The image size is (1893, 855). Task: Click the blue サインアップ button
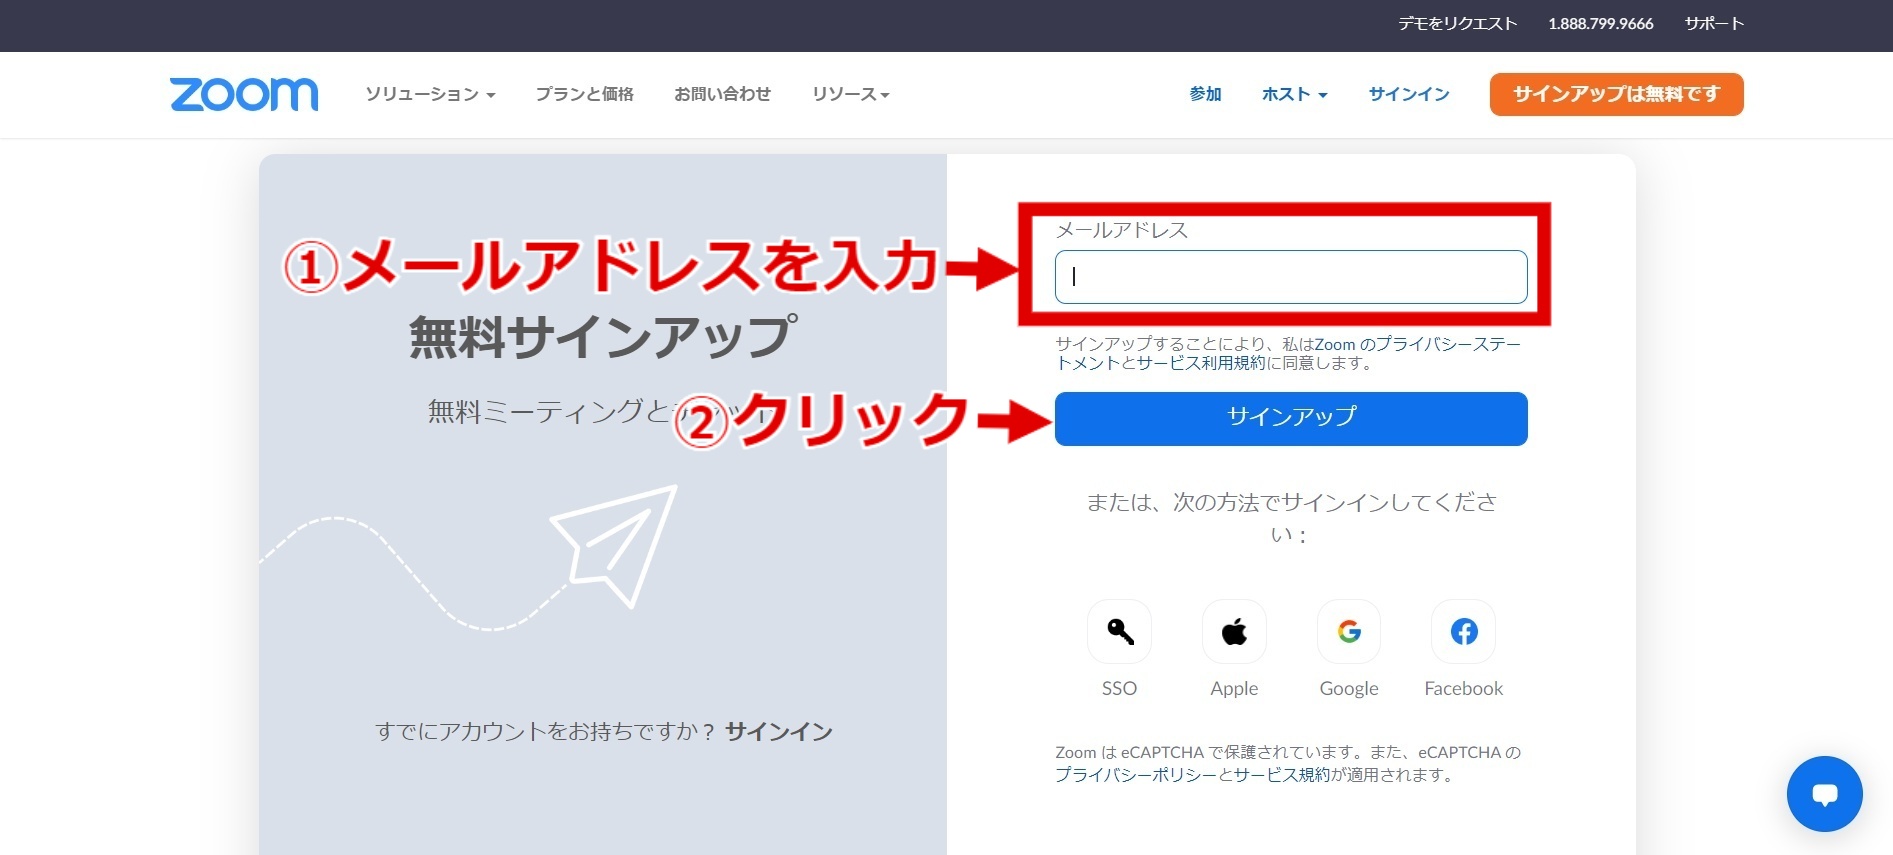point(1291,418)
